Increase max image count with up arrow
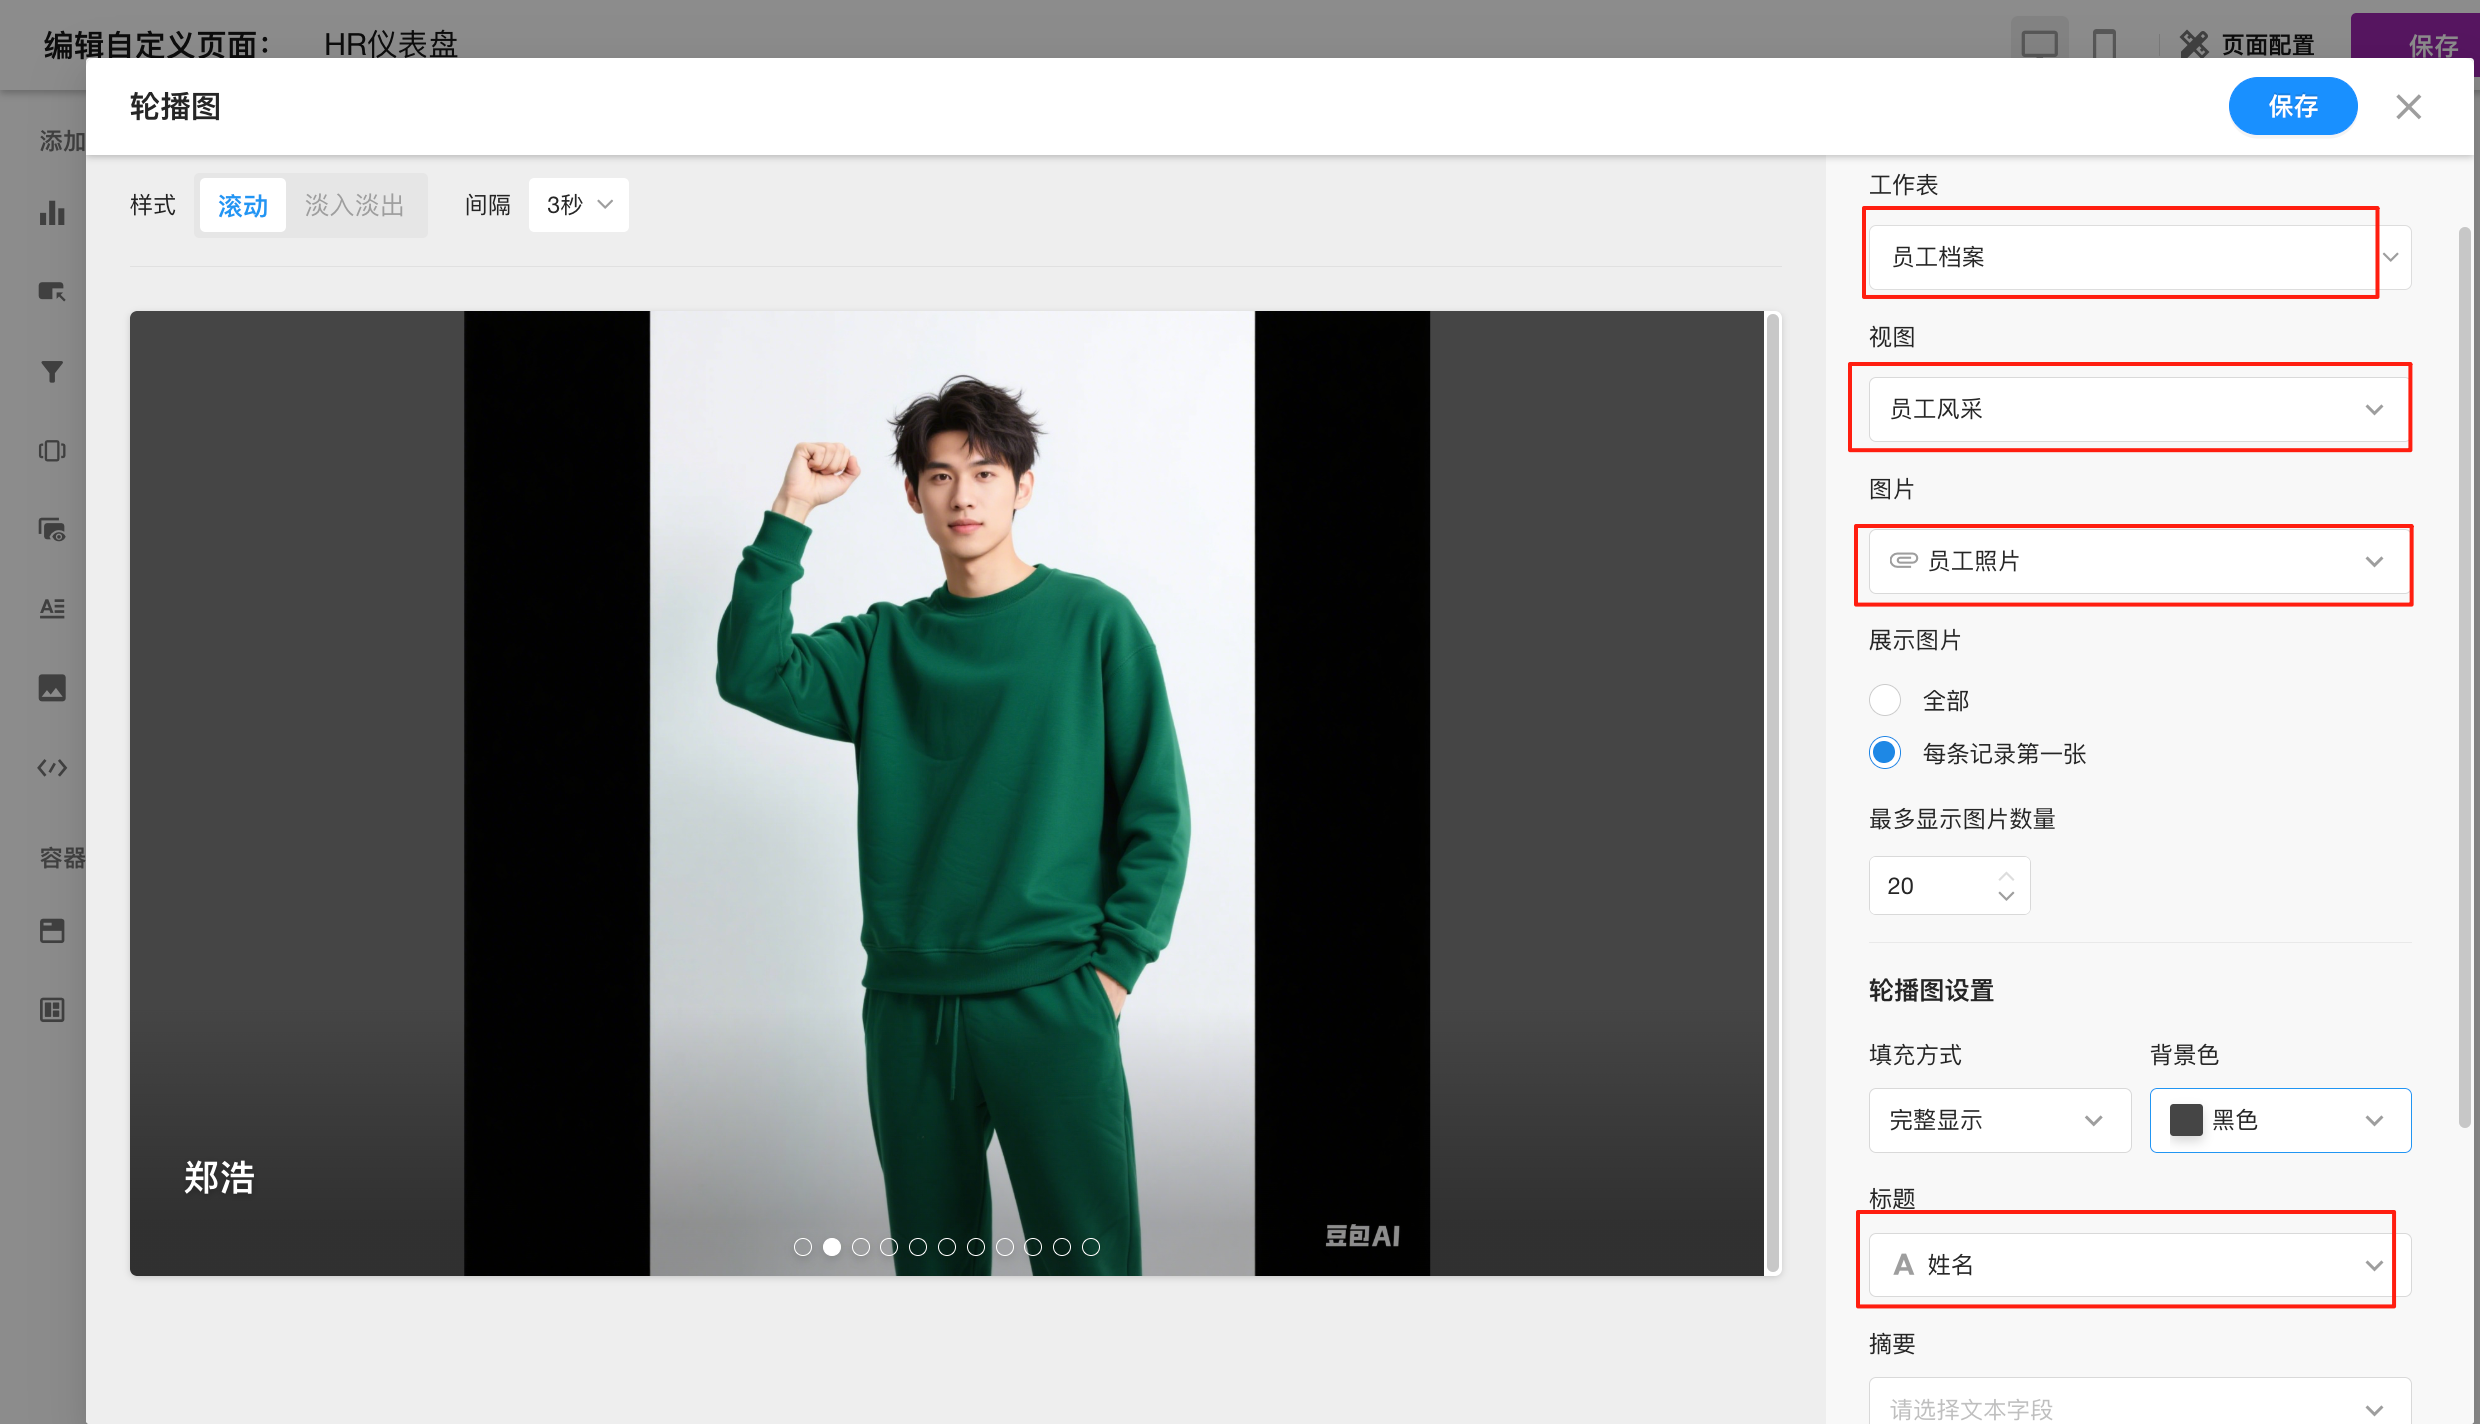The width and height of the screenshot is (2480, 1424). pyautogui.click(x=2006, y=875)
